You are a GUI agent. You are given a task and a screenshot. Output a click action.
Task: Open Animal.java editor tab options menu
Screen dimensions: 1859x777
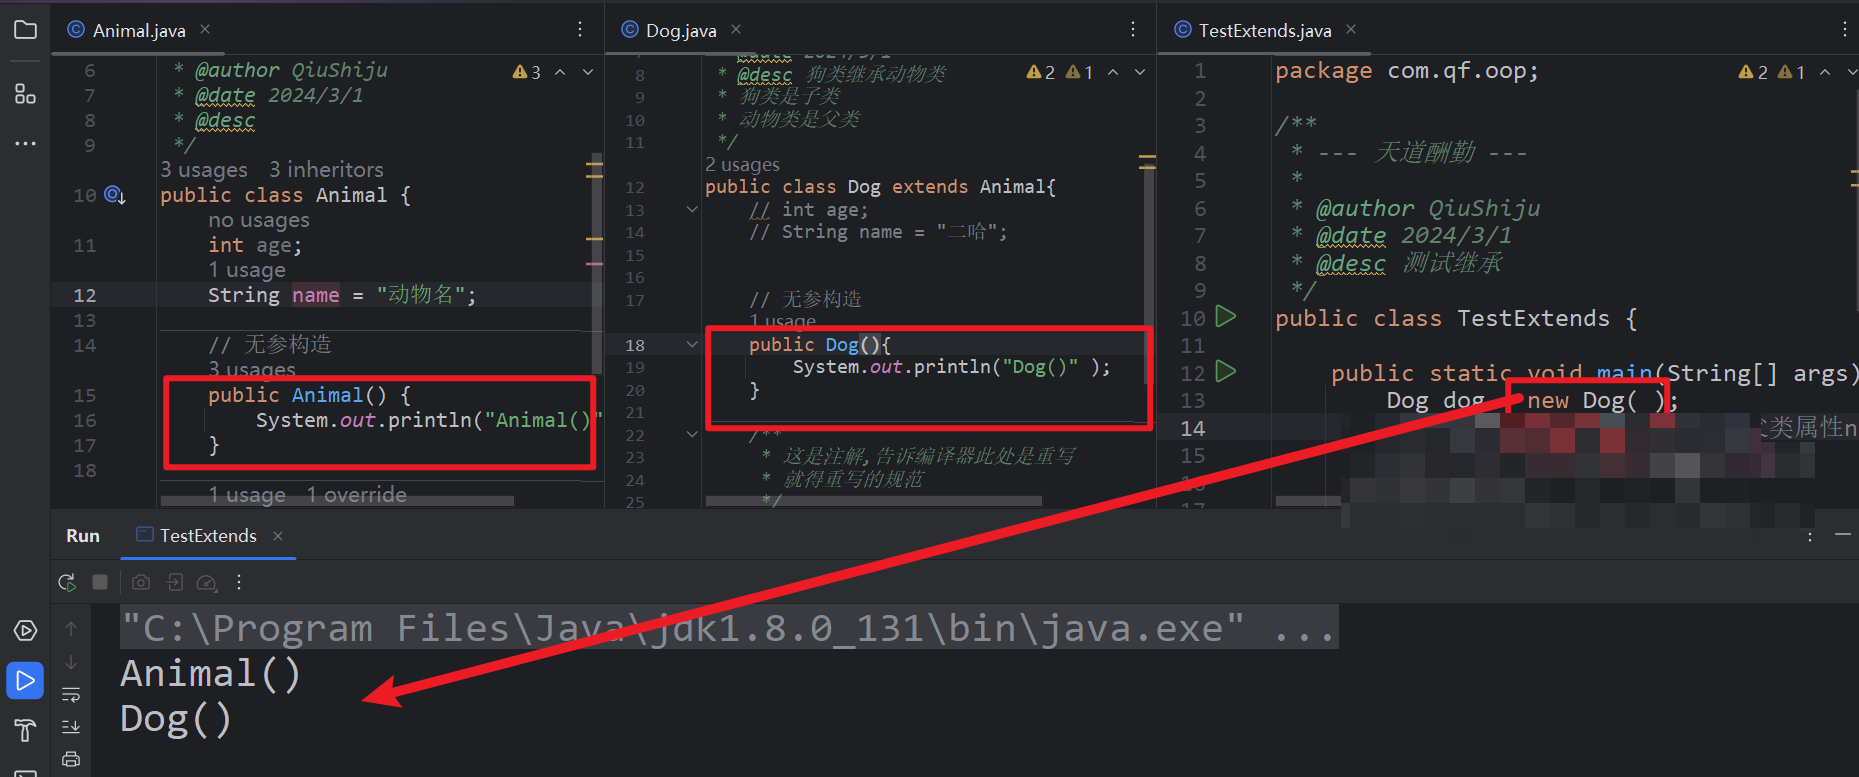click(580, 30)
